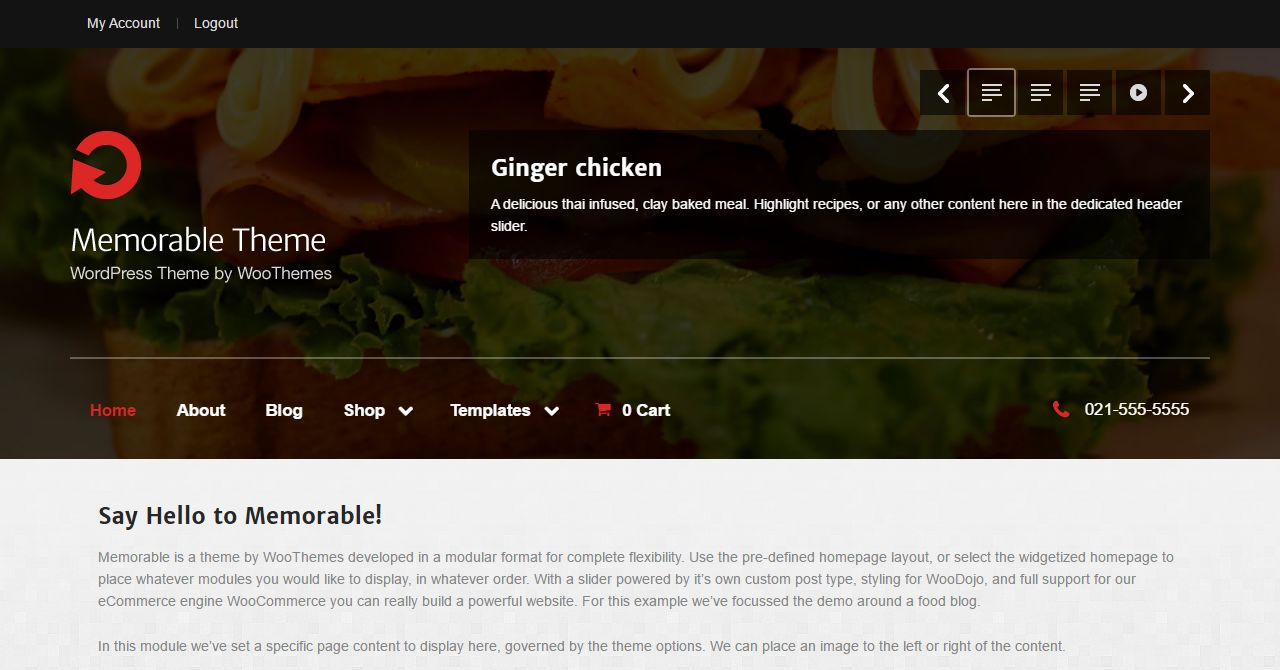The width and height of the screenshot is (1280, 670).
Task: Go to the previous slide arrow
Action: pos(943,93)
